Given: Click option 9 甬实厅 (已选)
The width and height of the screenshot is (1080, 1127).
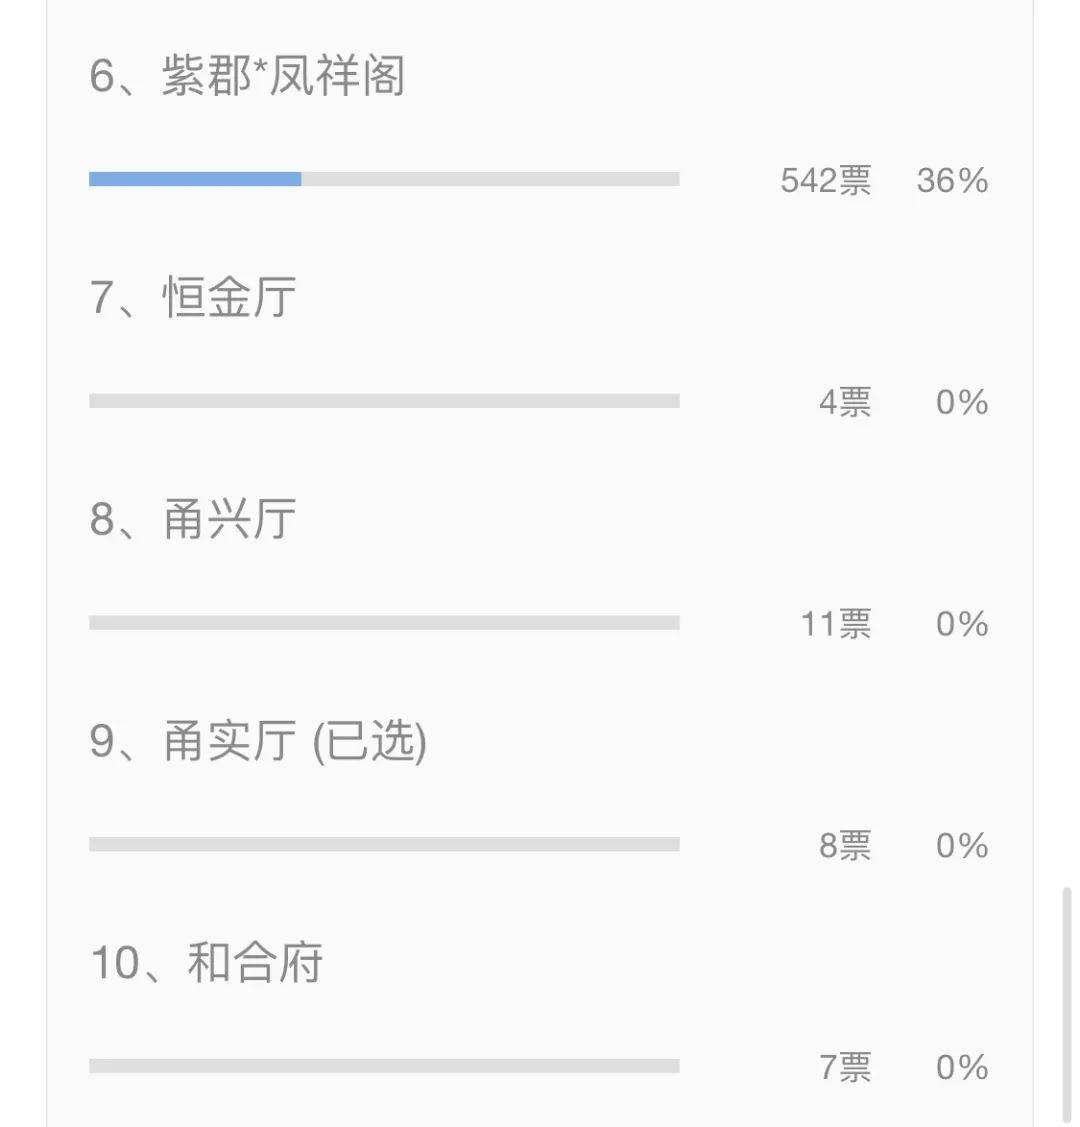Looking at the screenshot, I should (258, 740).
